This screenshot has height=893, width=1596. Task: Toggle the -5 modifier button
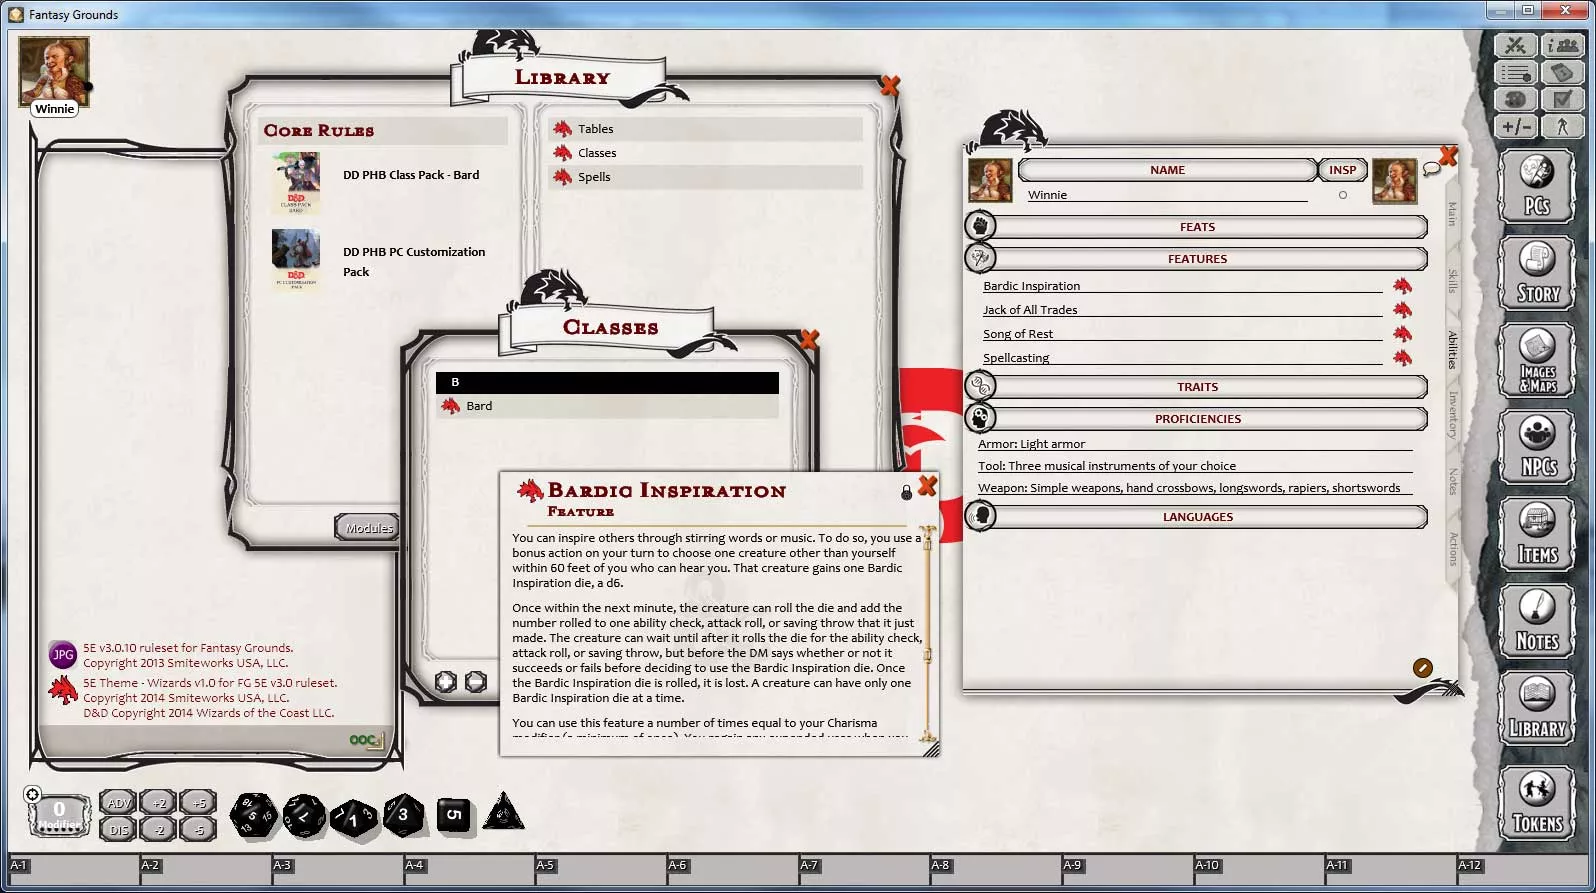(198, 829)
